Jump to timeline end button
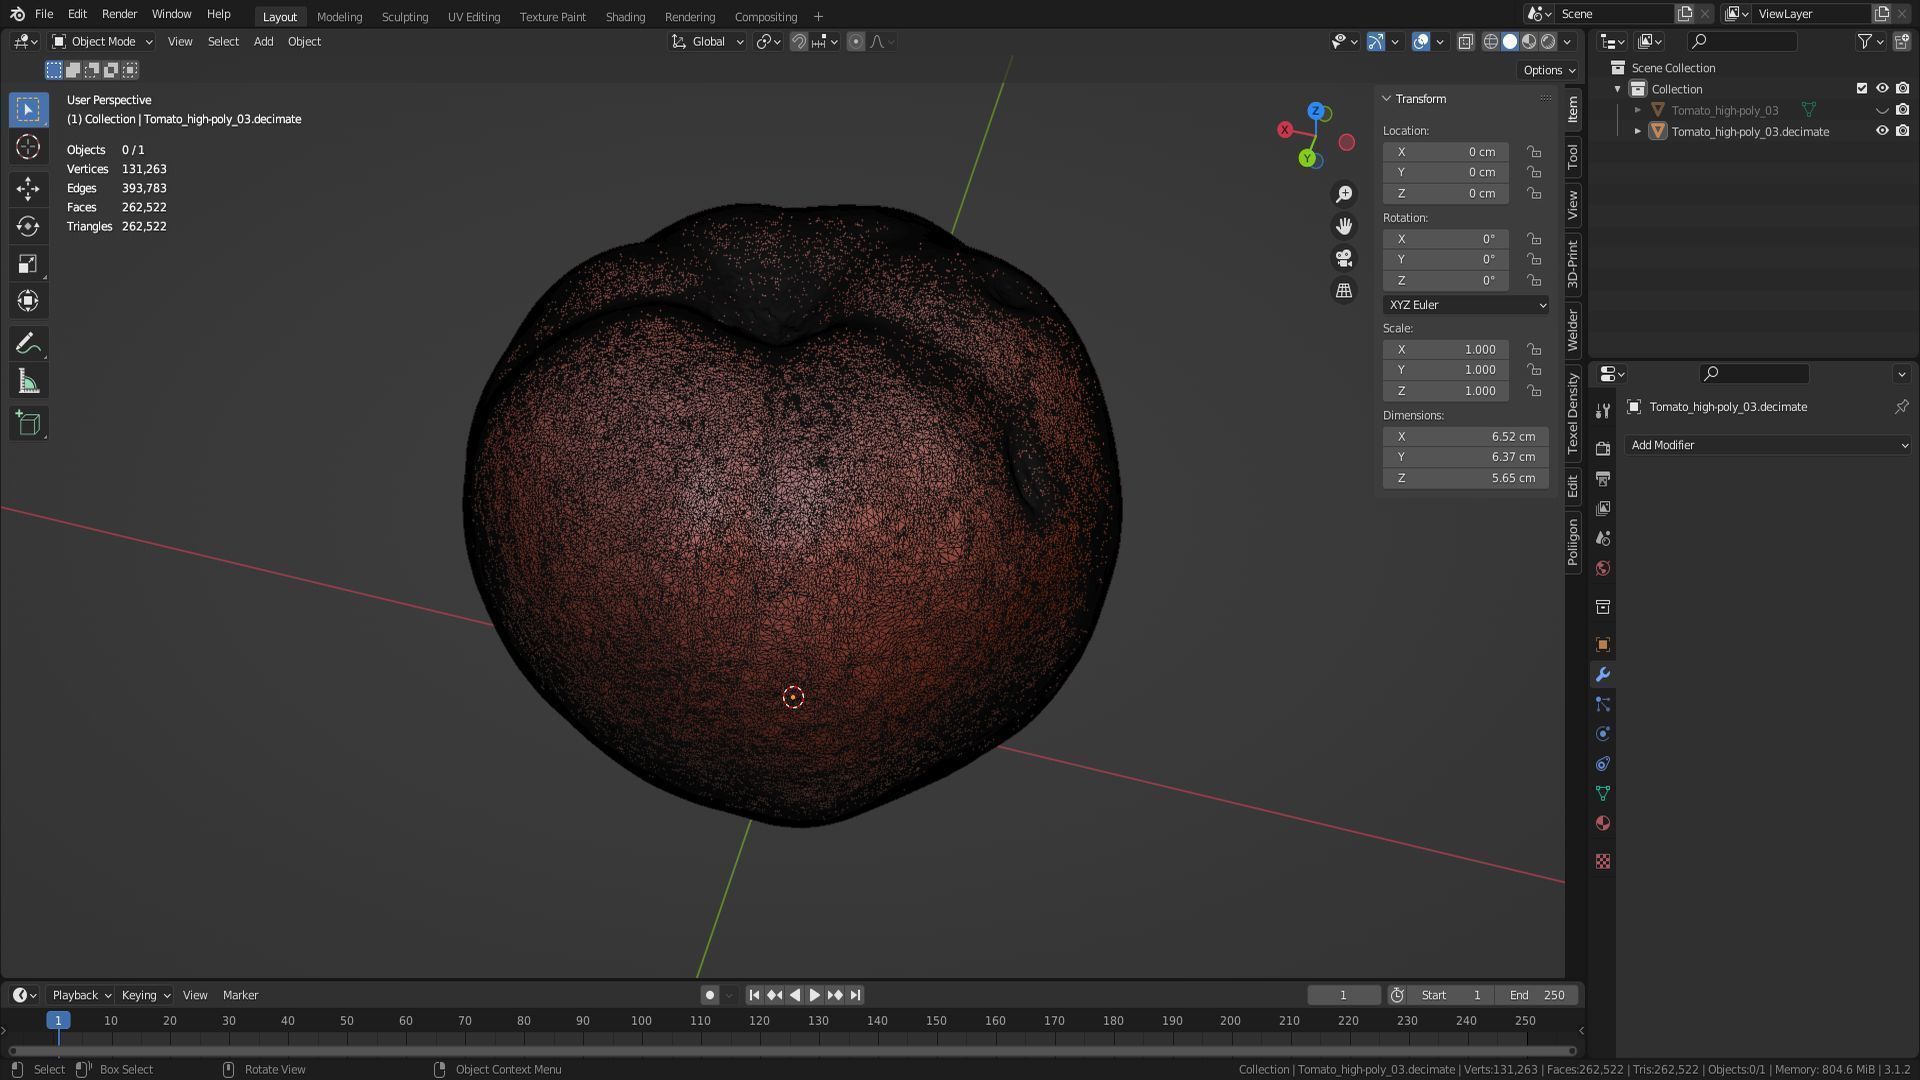Image resolution: width=1920 pixels, height=1080 pixels. [x=855, y=995]
